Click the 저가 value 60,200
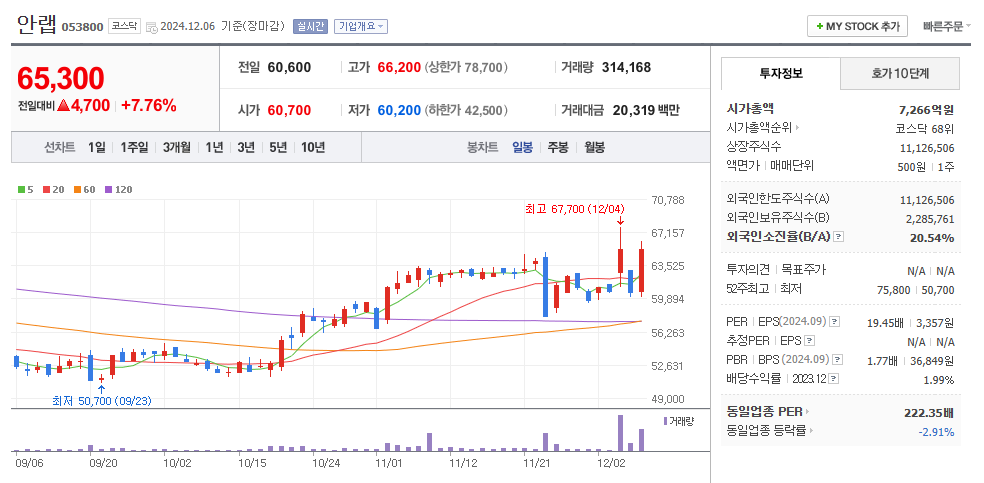 click(399, 110)
